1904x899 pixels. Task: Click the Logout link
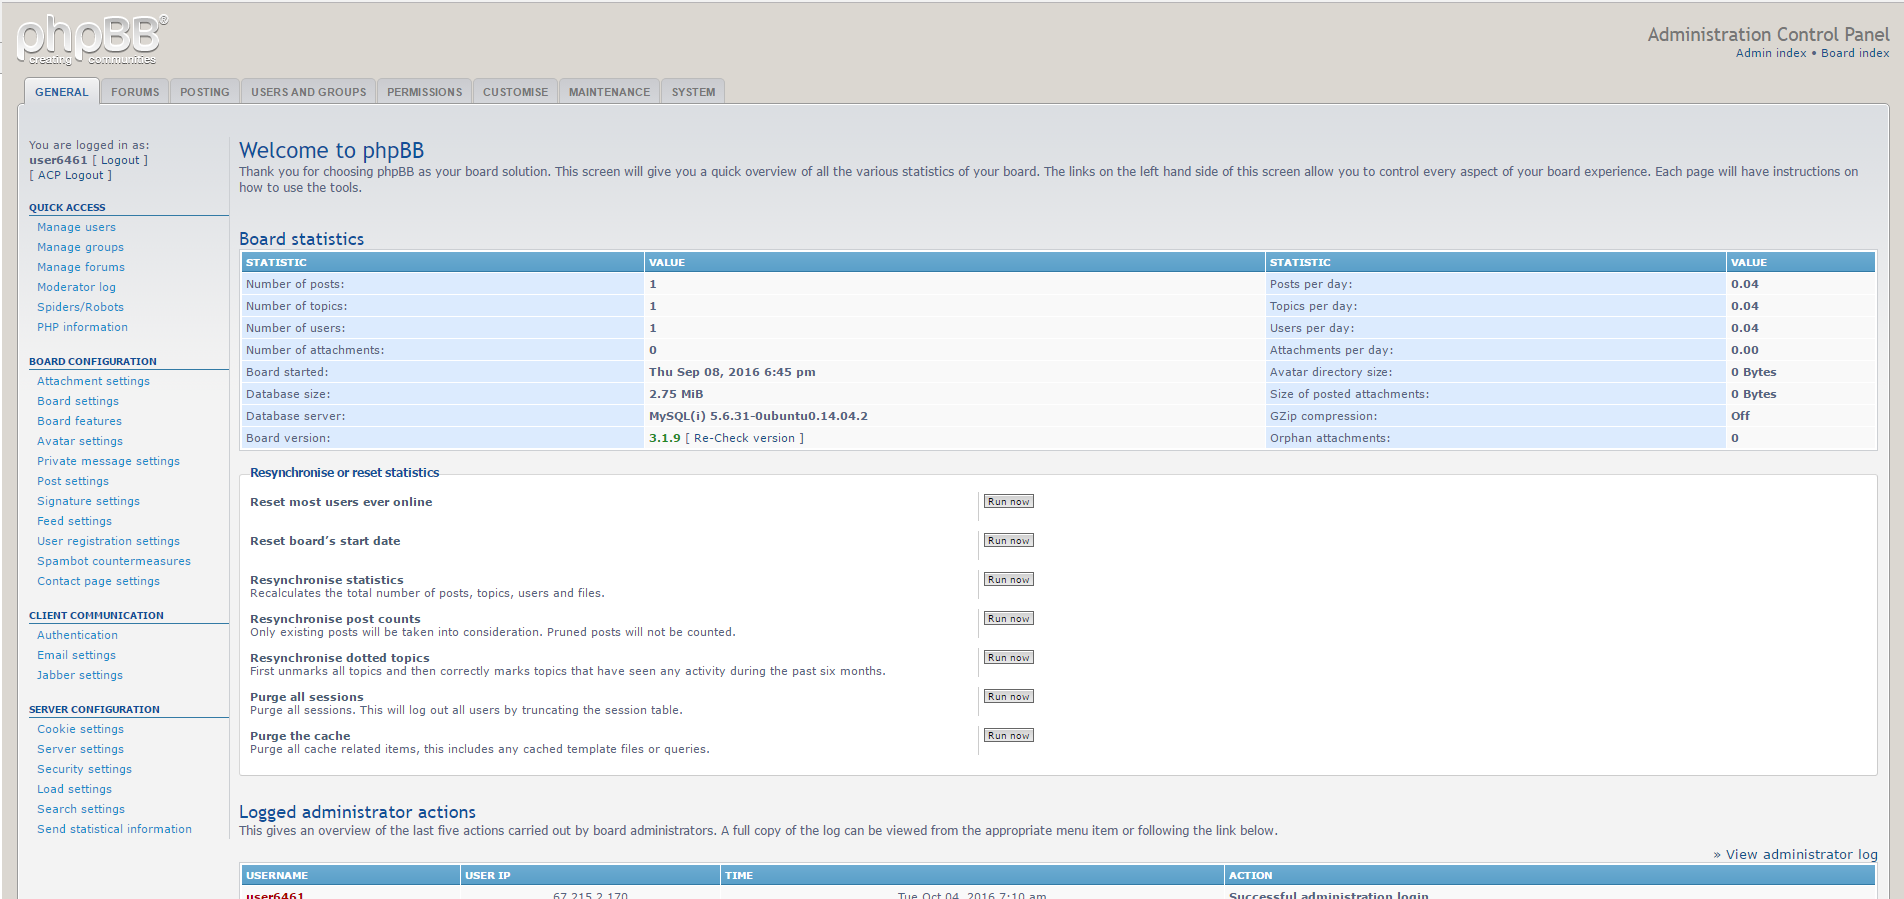pos(120,160)
